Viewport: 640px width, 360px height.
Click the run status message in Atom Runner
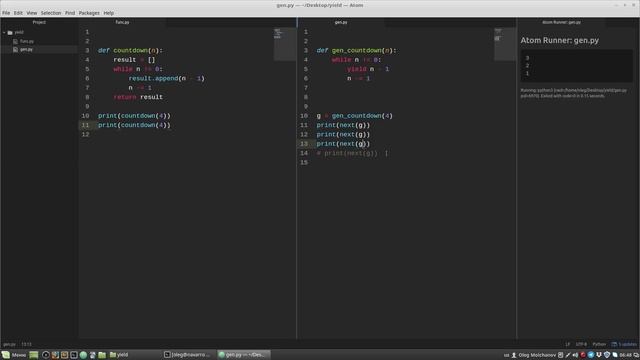point(573,93)
